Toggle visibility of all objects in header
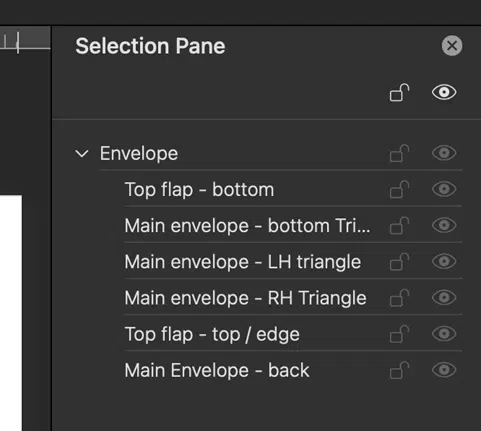The image size is (481, 431). tap(444, 92)
